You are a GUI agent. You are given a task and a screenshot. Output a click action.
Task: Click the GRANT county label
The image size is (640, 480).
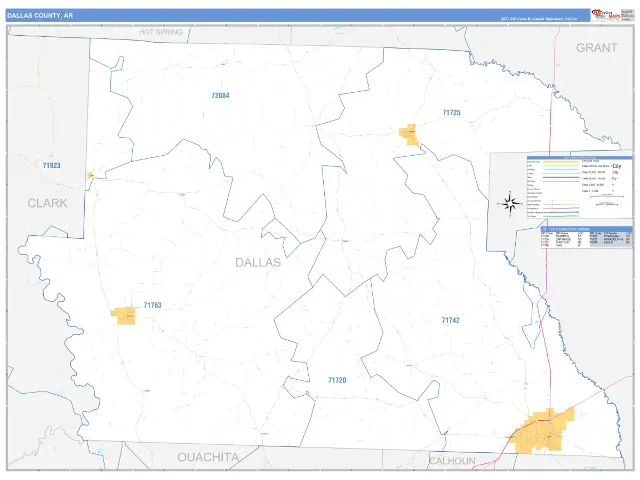pos(597,48)
